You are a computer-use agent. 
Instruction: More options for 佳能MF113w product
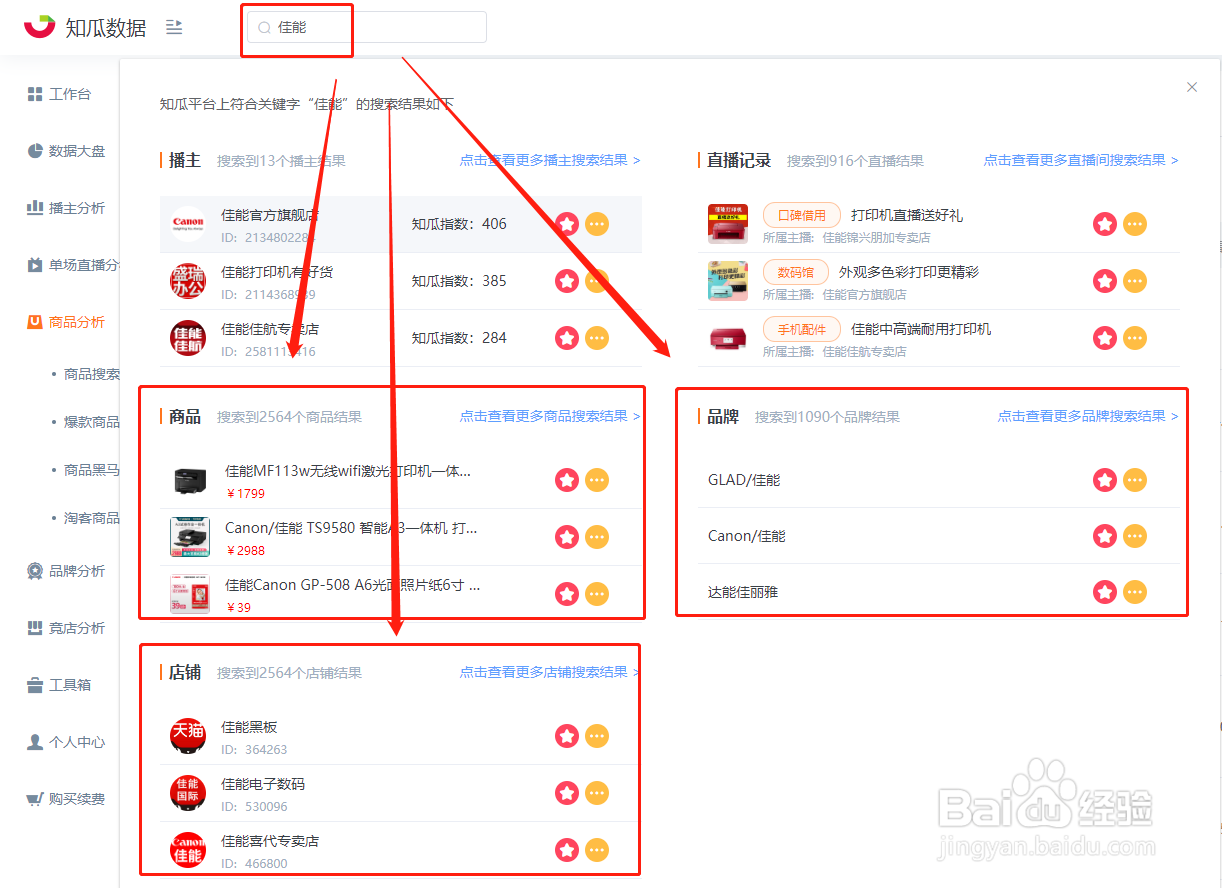pos(597,480)
